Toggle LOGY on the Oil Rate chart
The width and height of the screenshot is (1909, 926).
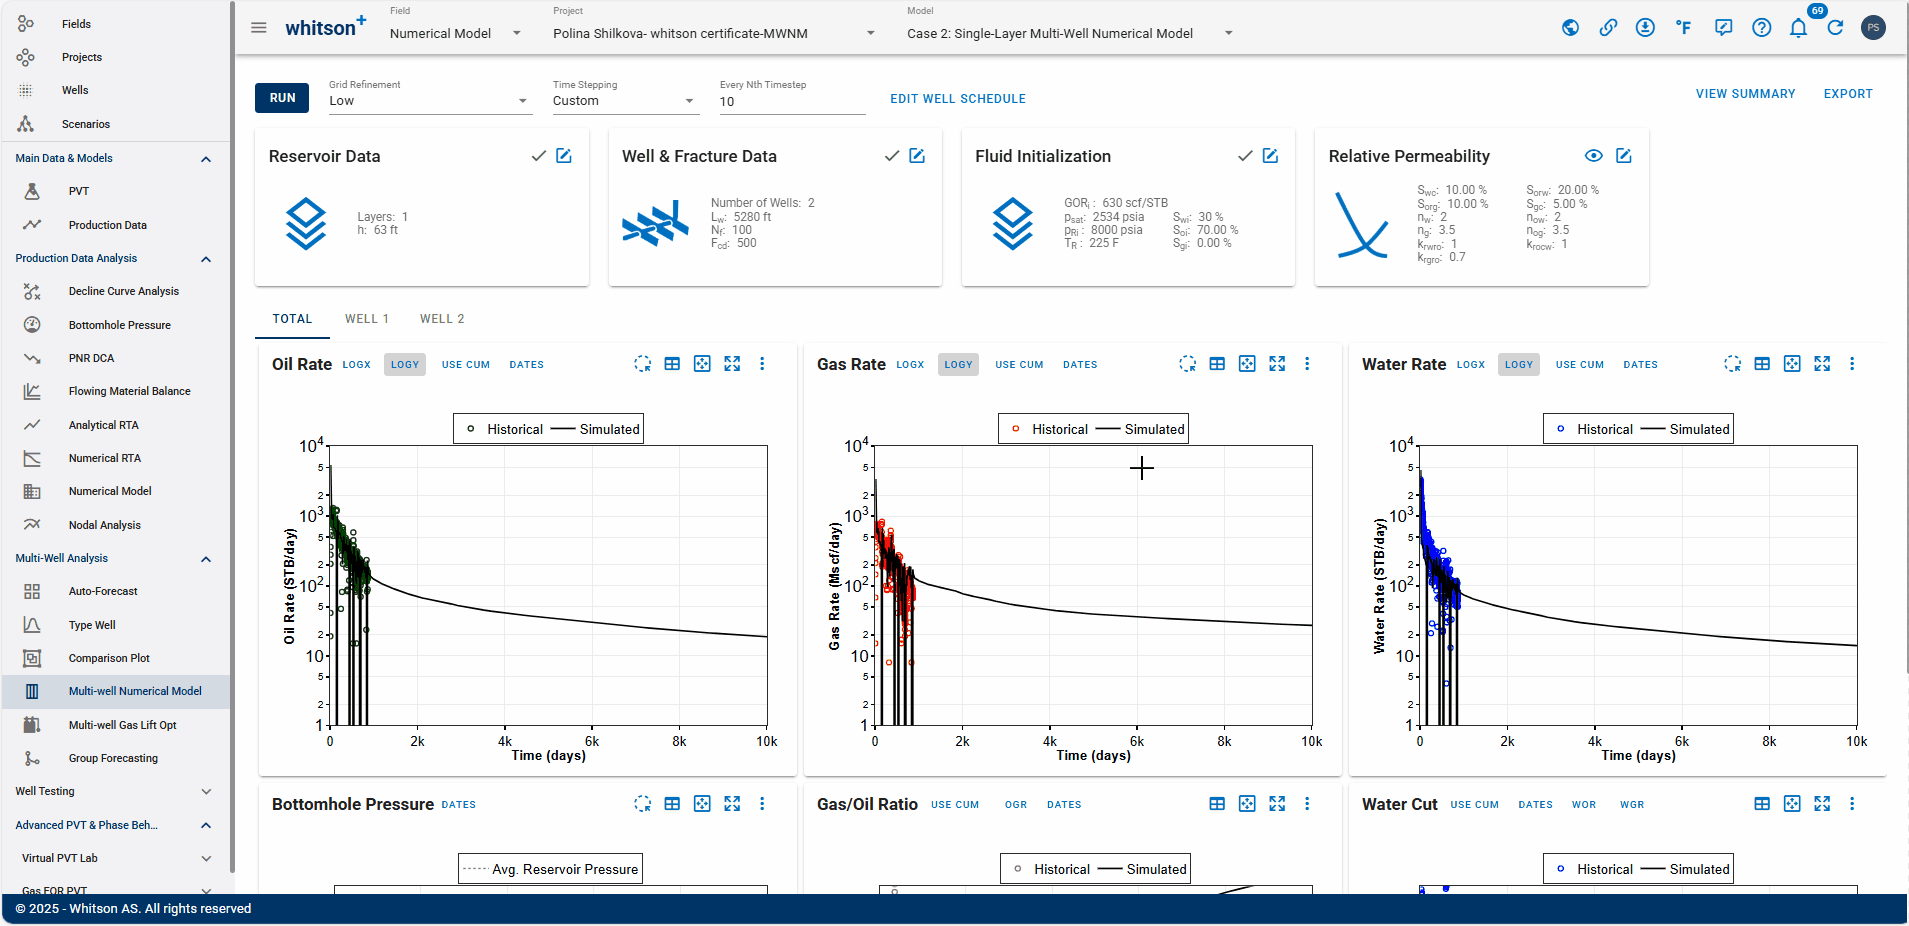[x=405, y=365]
